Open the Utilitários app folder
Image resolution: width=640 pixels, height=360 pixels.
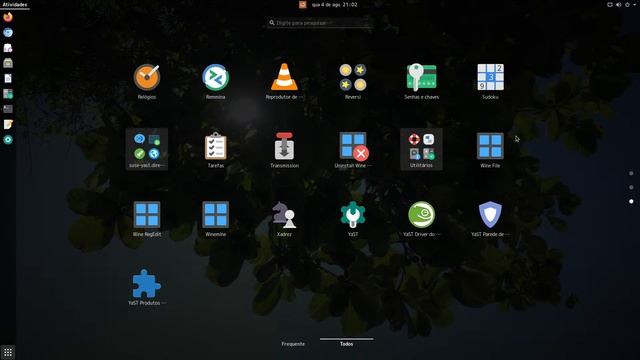click(x=421, y=149)
